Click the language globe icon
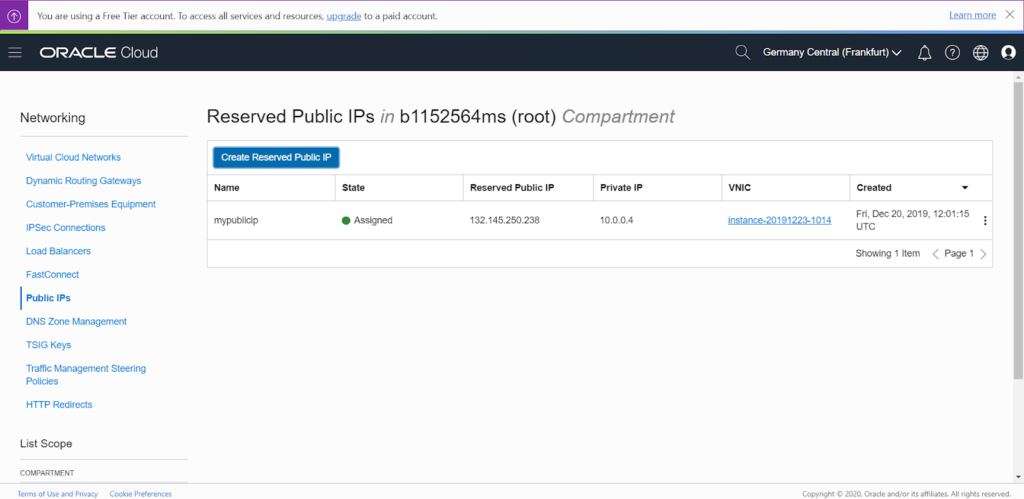Screen dimensions: 1024x499 click(980, 52)
